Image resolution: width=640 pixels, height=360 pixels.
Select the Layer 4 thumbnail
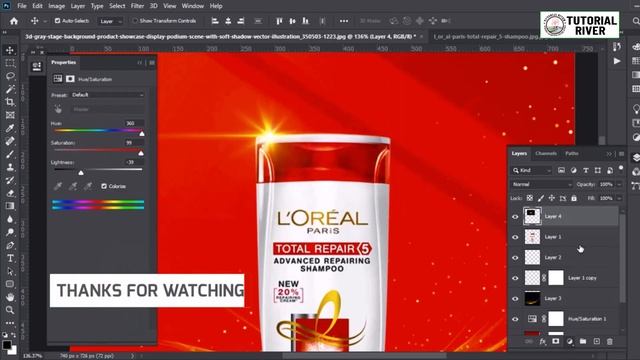pyautogui.click(x=532, y=216)
